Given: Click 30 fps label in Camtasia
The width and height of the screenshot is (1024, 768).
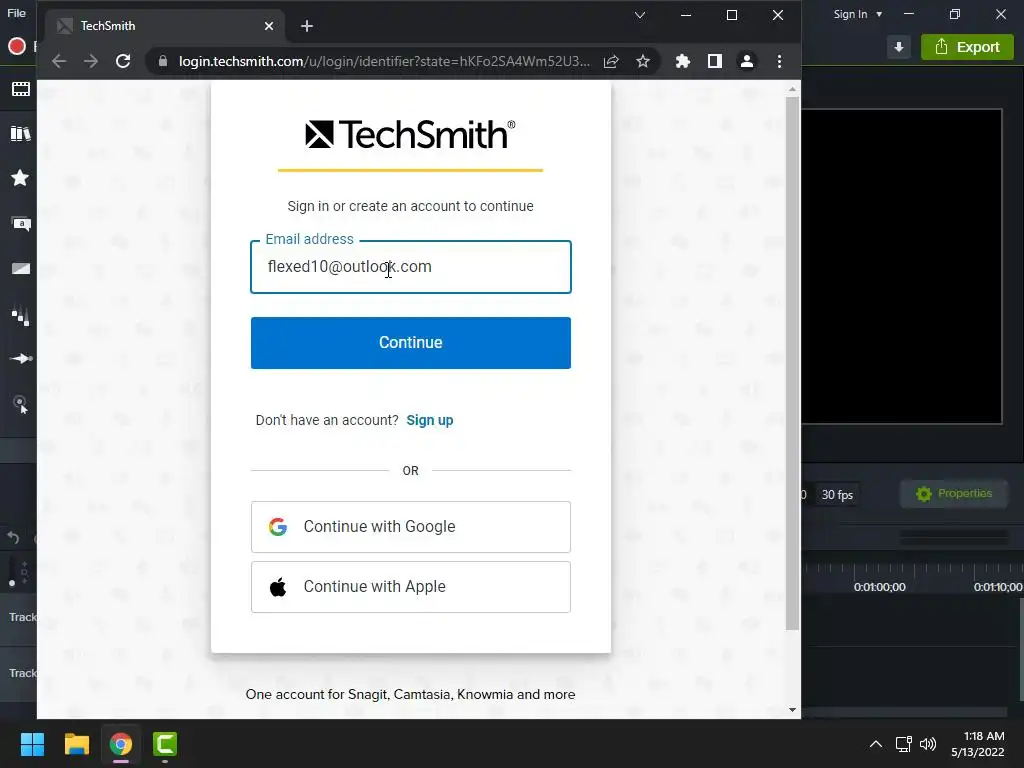Looking at the screenshot, I should pyautogui.click(x=837, y=495).
